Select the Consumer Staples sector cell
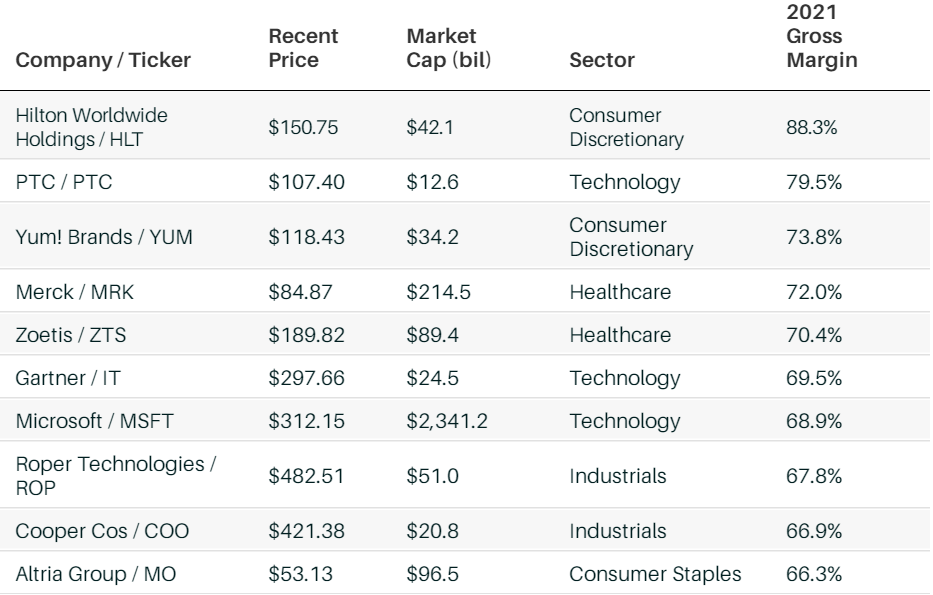The image size is (933, 595). tap(655, 574)
